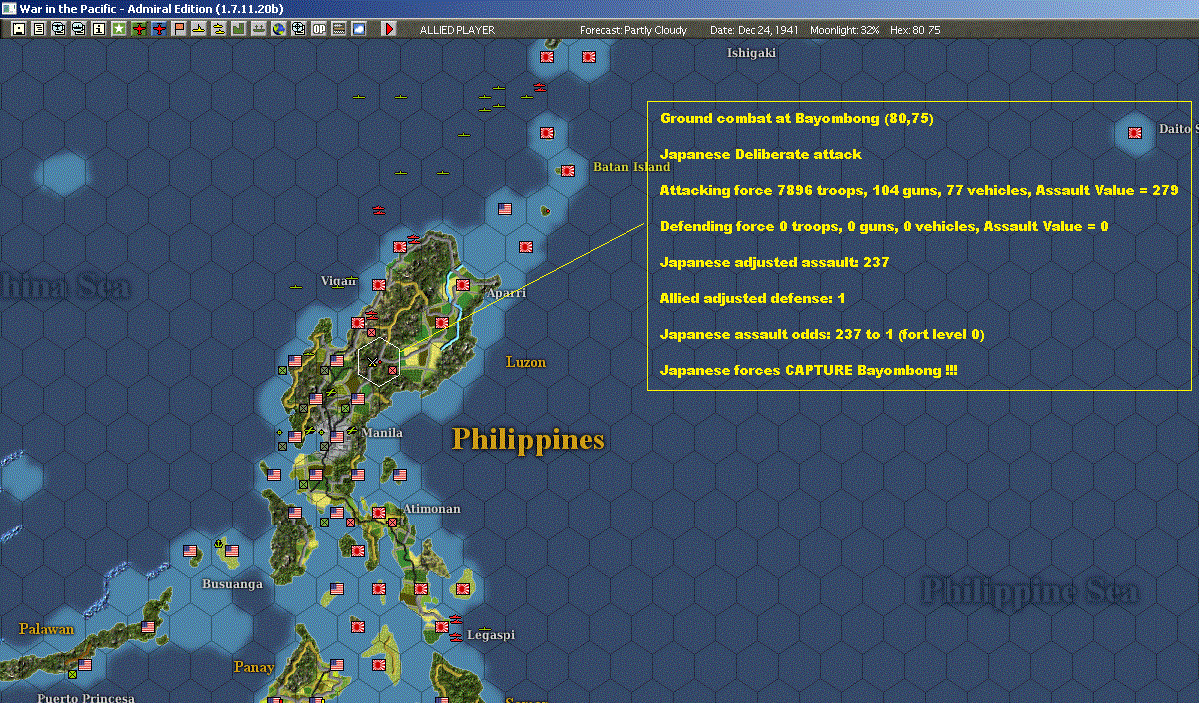
Task: Click the gray ship silhouette toolbar icon
Action: click(258, 28)
